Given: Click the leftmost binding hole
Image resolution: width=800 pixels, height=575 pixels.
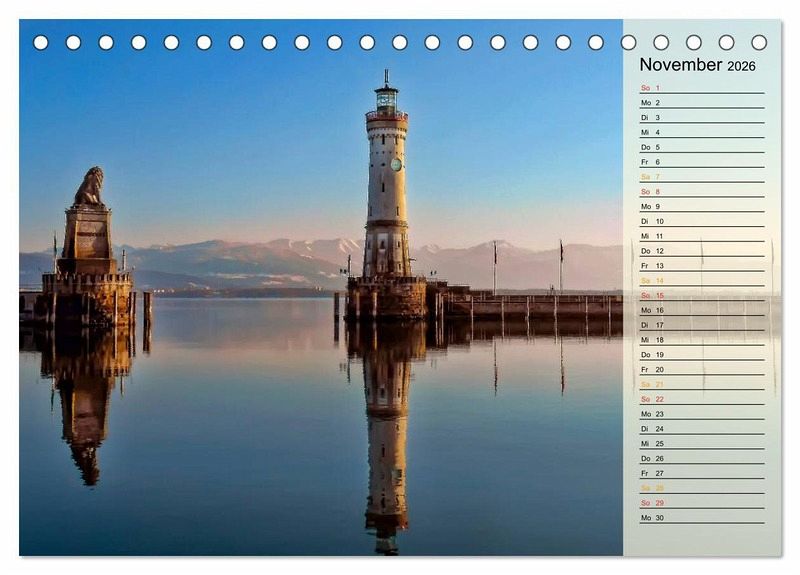Looking at the screenshot, I should click(x=41, y=42).
